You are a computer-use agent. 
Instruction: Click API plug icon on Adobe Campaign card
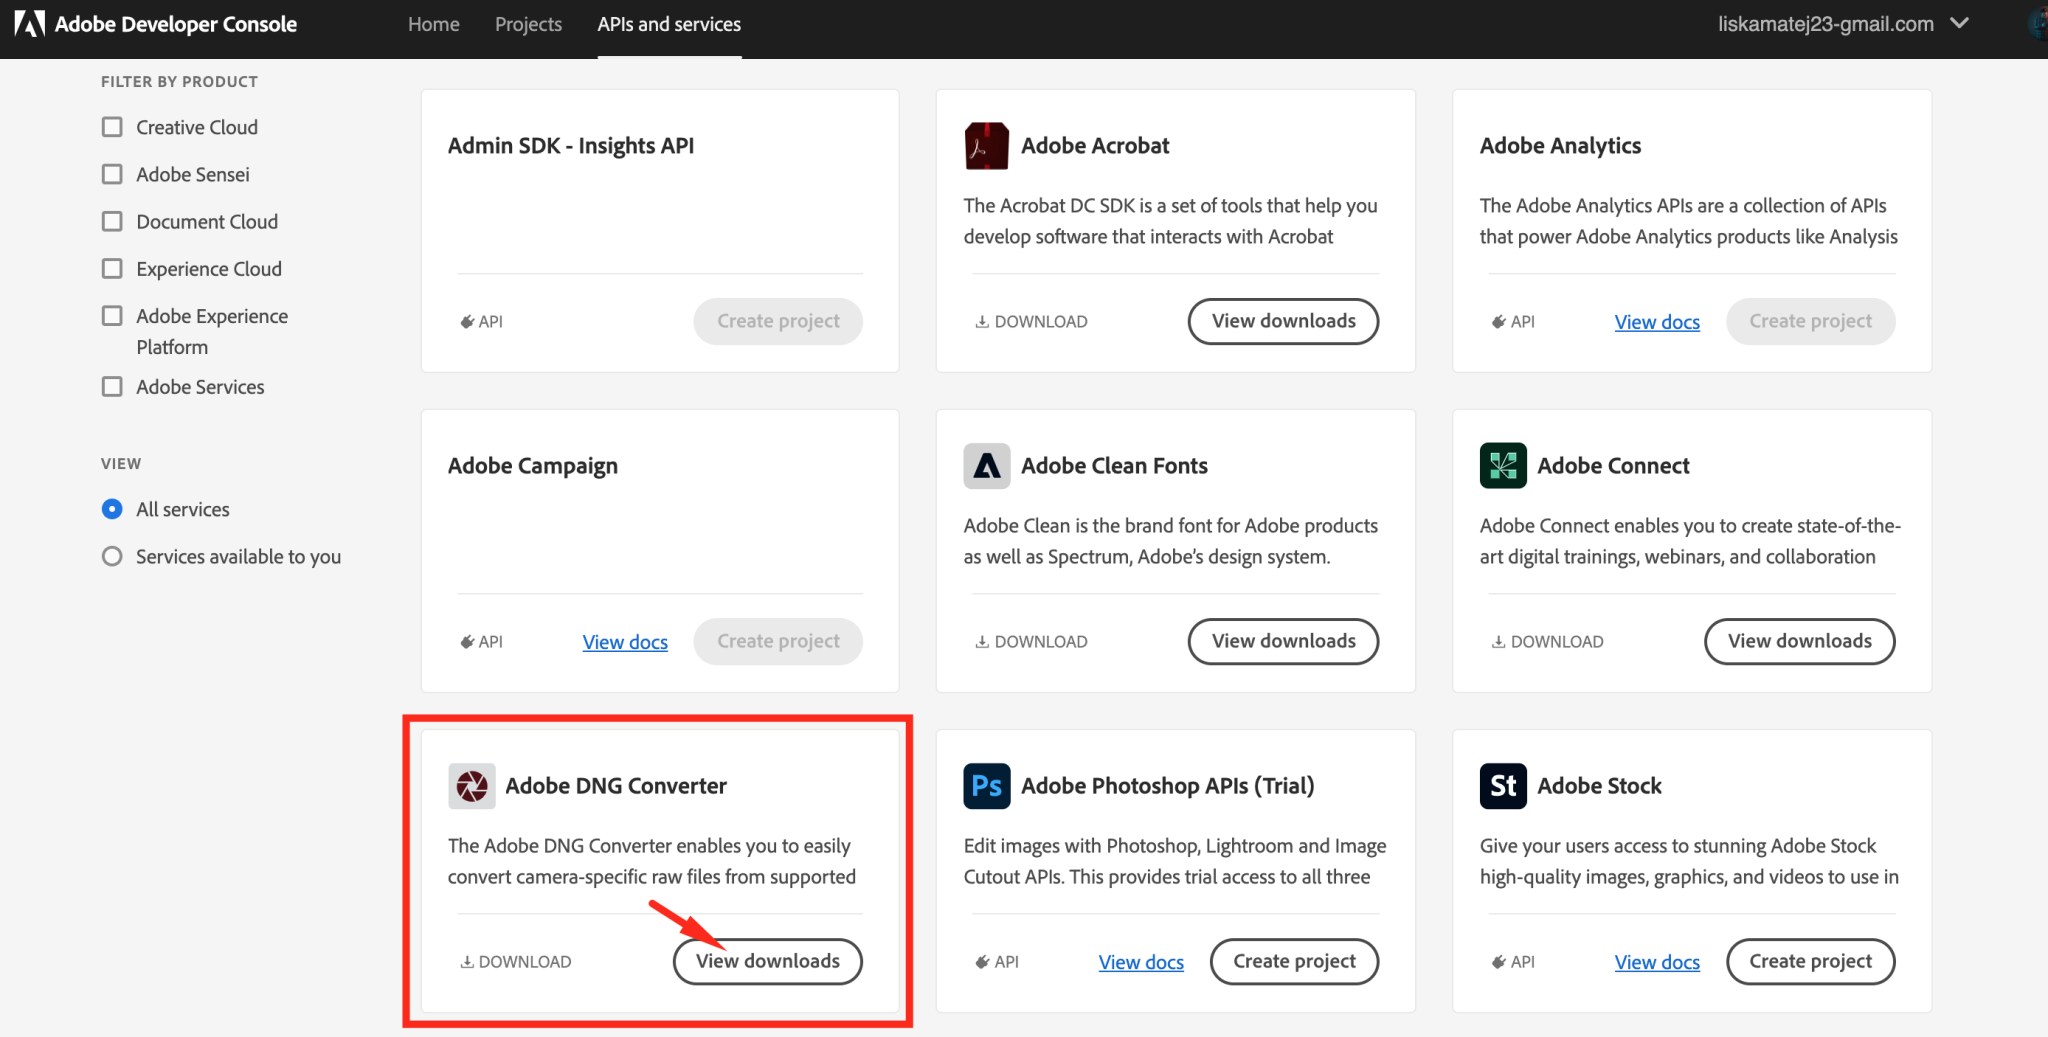tap(467, 642)
